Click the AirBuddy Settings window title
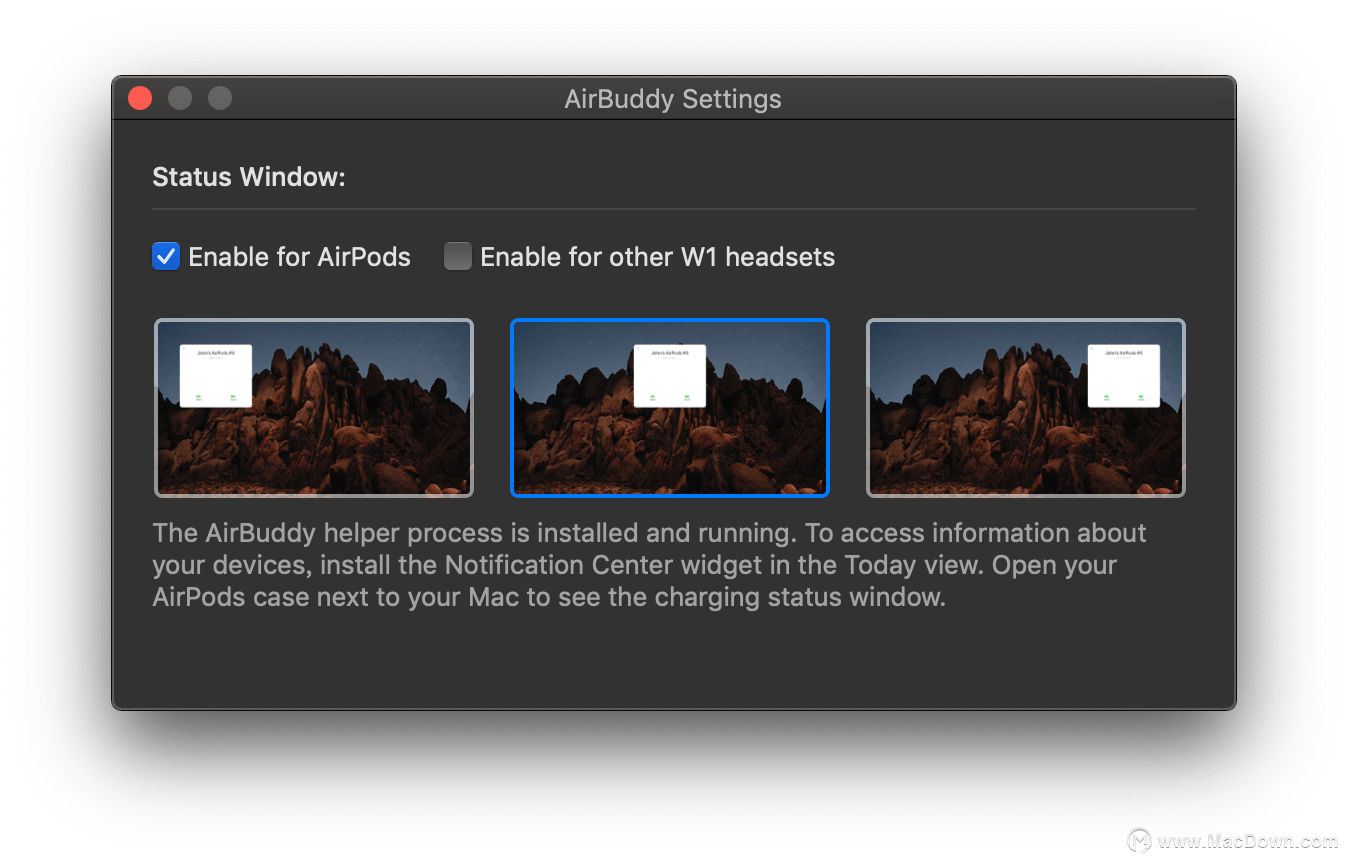 click(x=673, y=99)
